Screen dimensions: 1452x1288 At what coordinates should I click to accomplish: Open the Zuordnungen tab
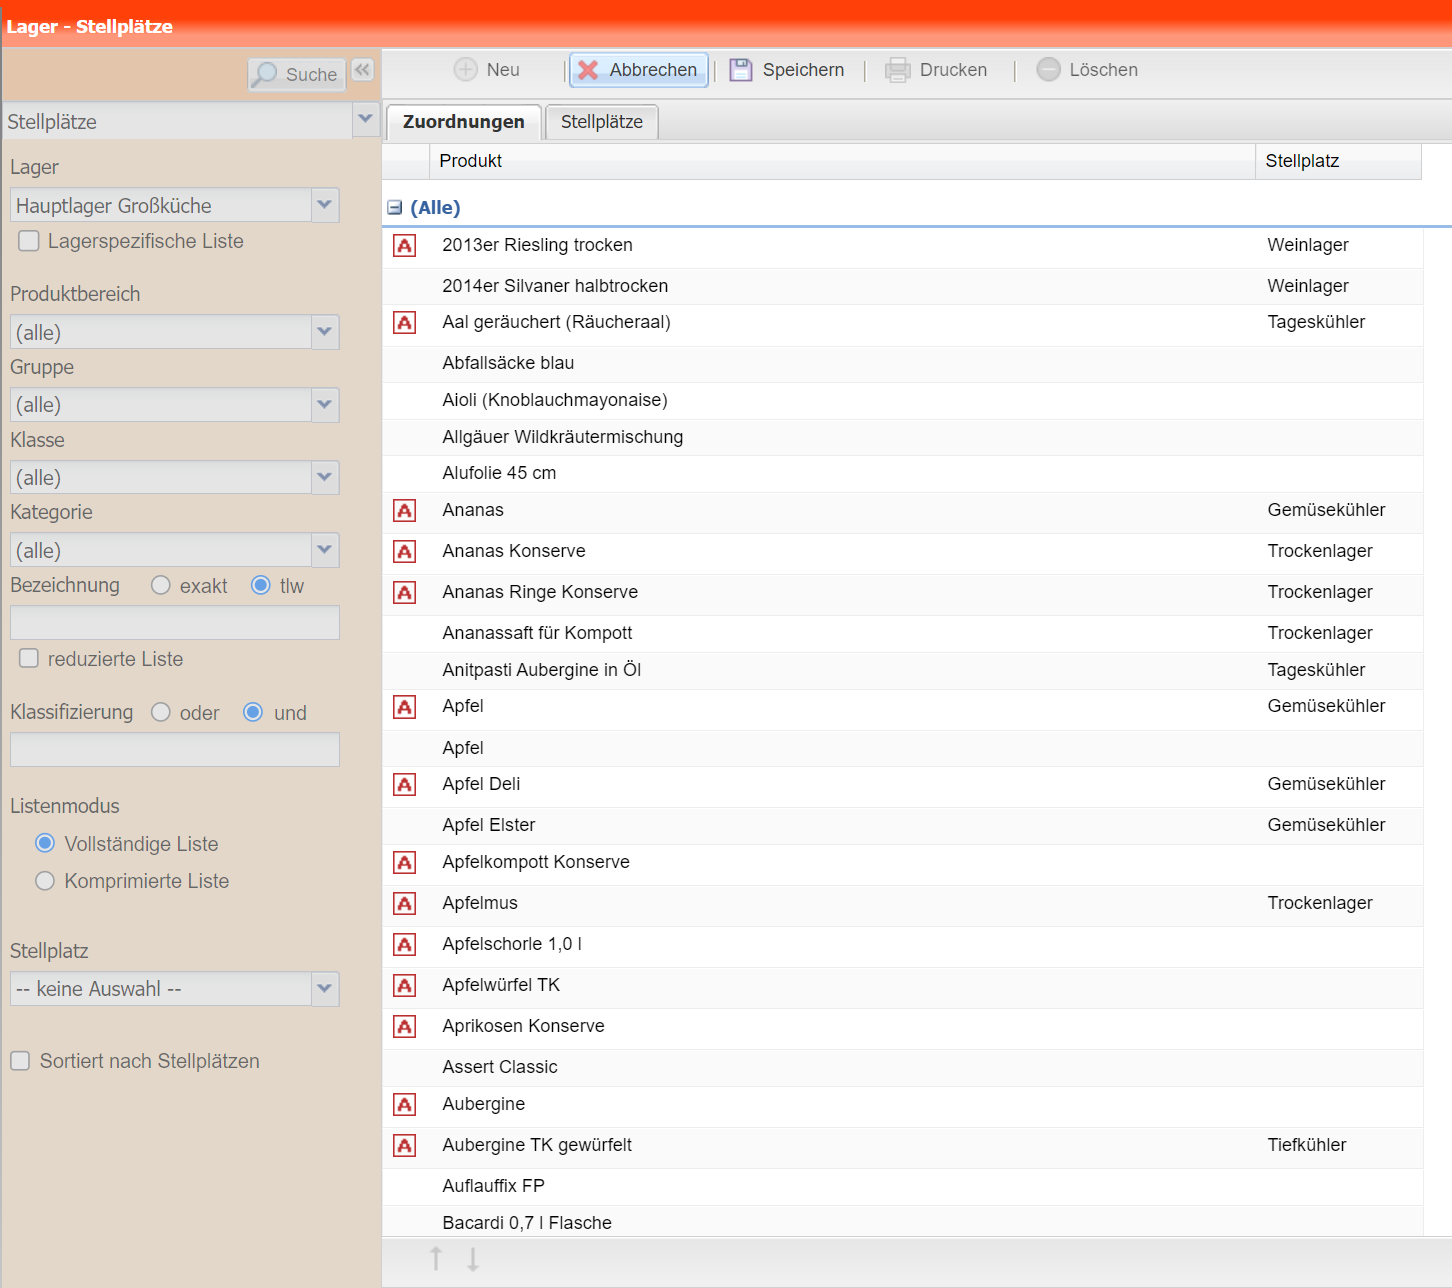pyautogui.click(x=463, y=122)
